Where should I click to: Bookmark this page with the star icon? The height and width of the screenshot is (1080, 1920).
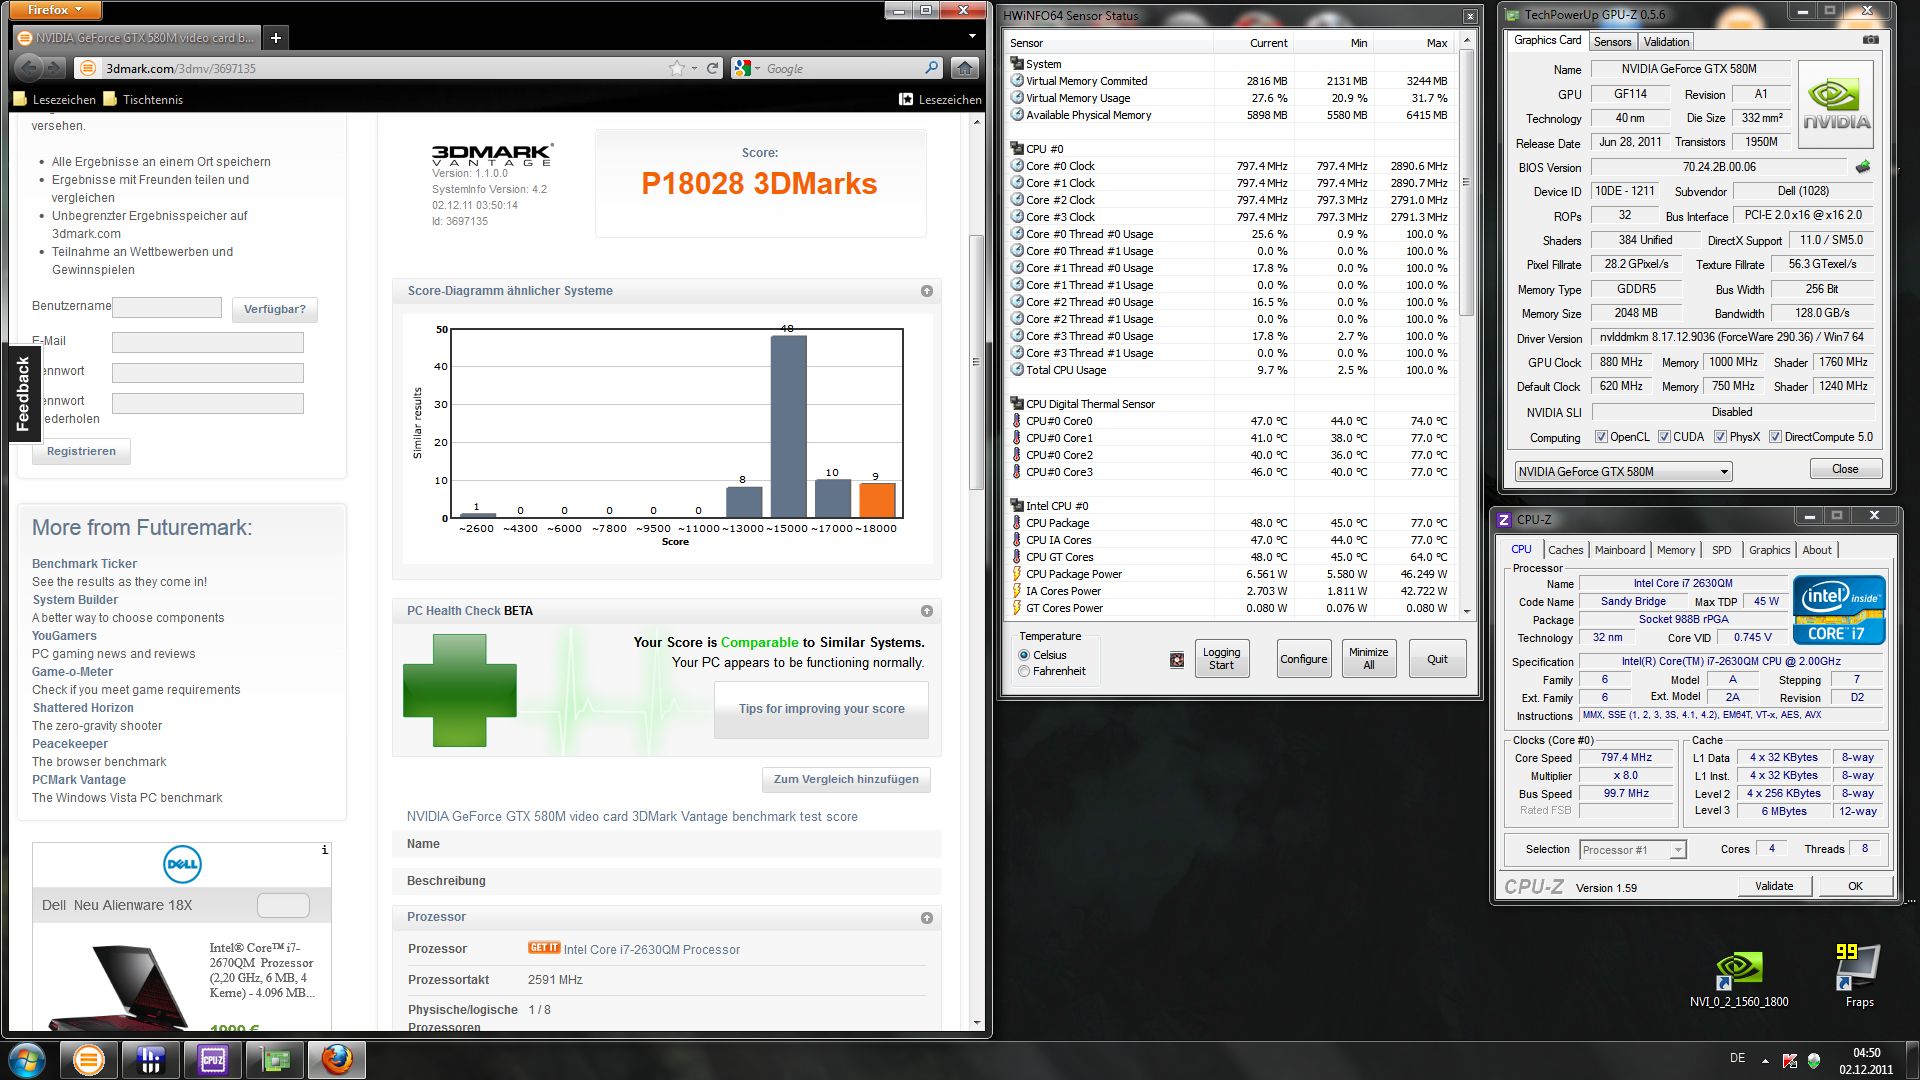click(677, 68)
